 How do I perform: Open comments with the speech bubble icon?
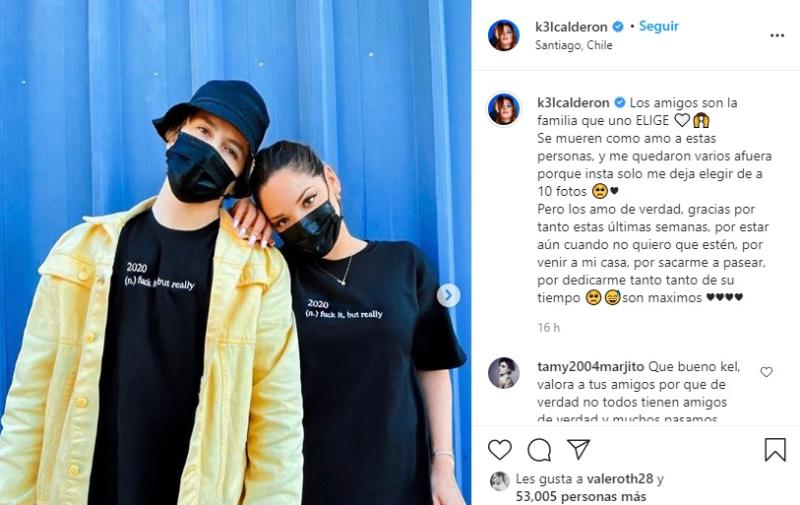click(x=539, y=450)
